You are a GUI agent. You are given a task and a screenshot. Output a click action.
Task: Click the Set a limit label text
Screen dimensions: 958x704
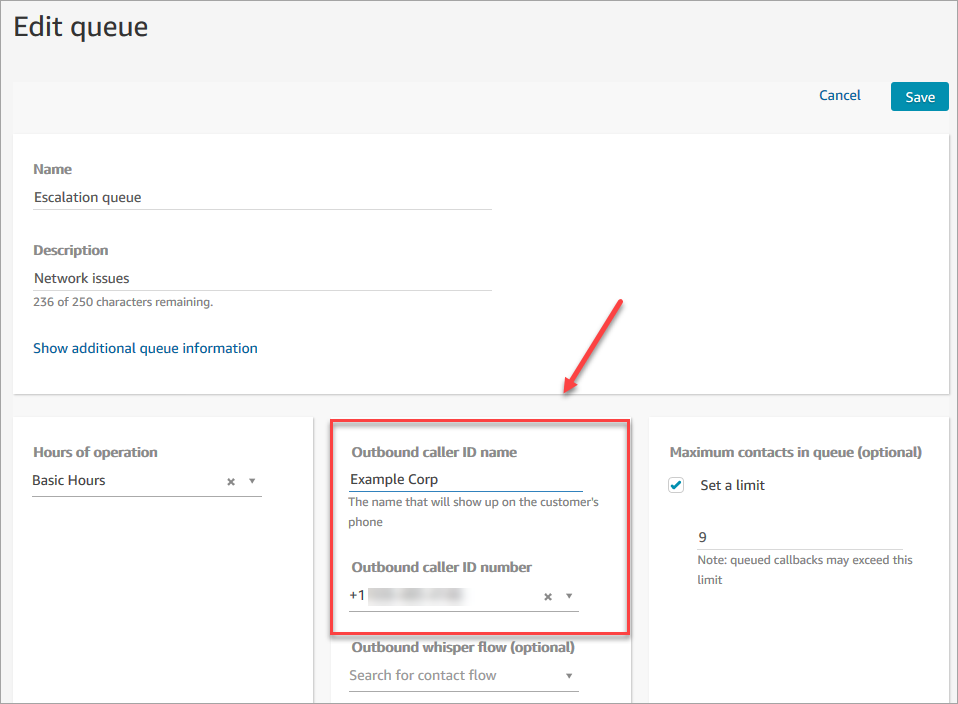(x=732, y=485)
